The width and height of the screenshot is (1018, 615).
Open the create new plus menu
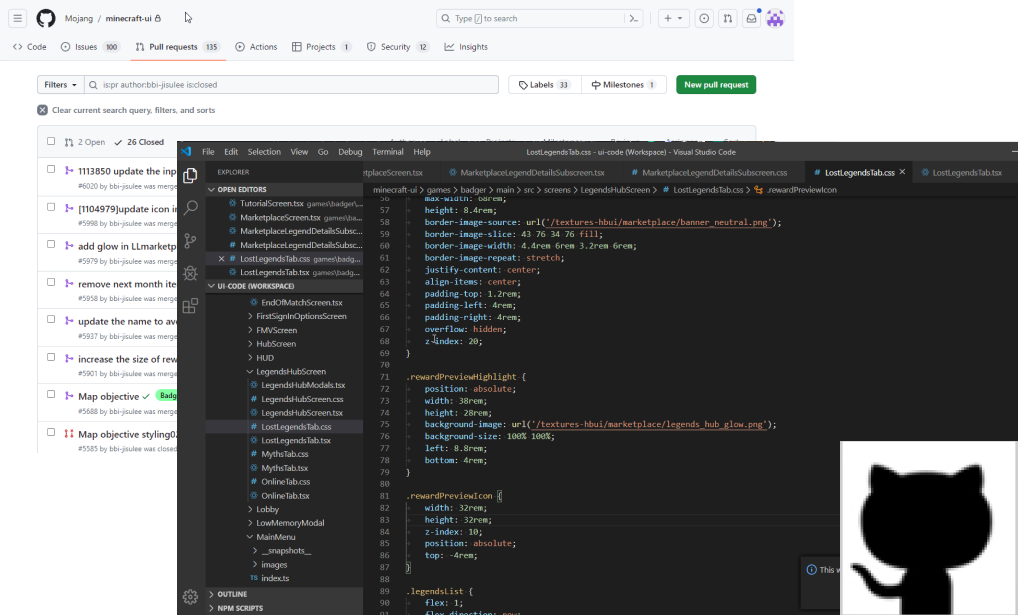(x=673, y=18)
